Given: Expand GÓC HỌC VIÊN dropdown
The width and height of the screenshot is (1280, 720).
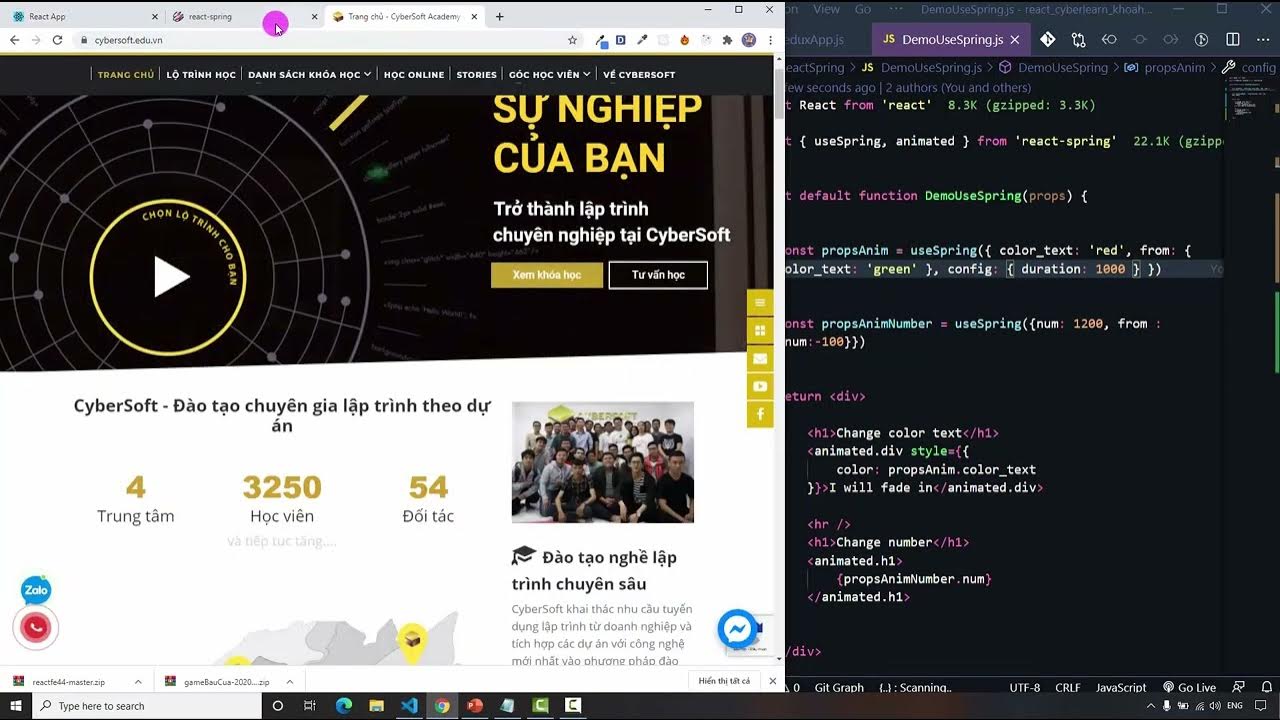Looking at the screenshot, I should (x=549, y=75).
